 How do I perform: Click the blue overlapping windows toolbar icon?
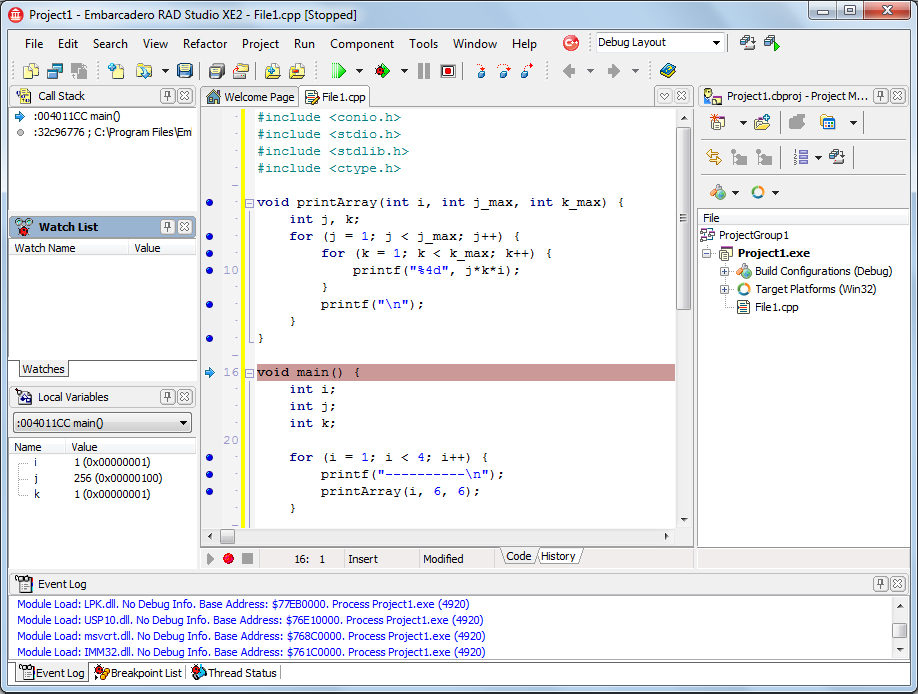[x=55, y=71]
